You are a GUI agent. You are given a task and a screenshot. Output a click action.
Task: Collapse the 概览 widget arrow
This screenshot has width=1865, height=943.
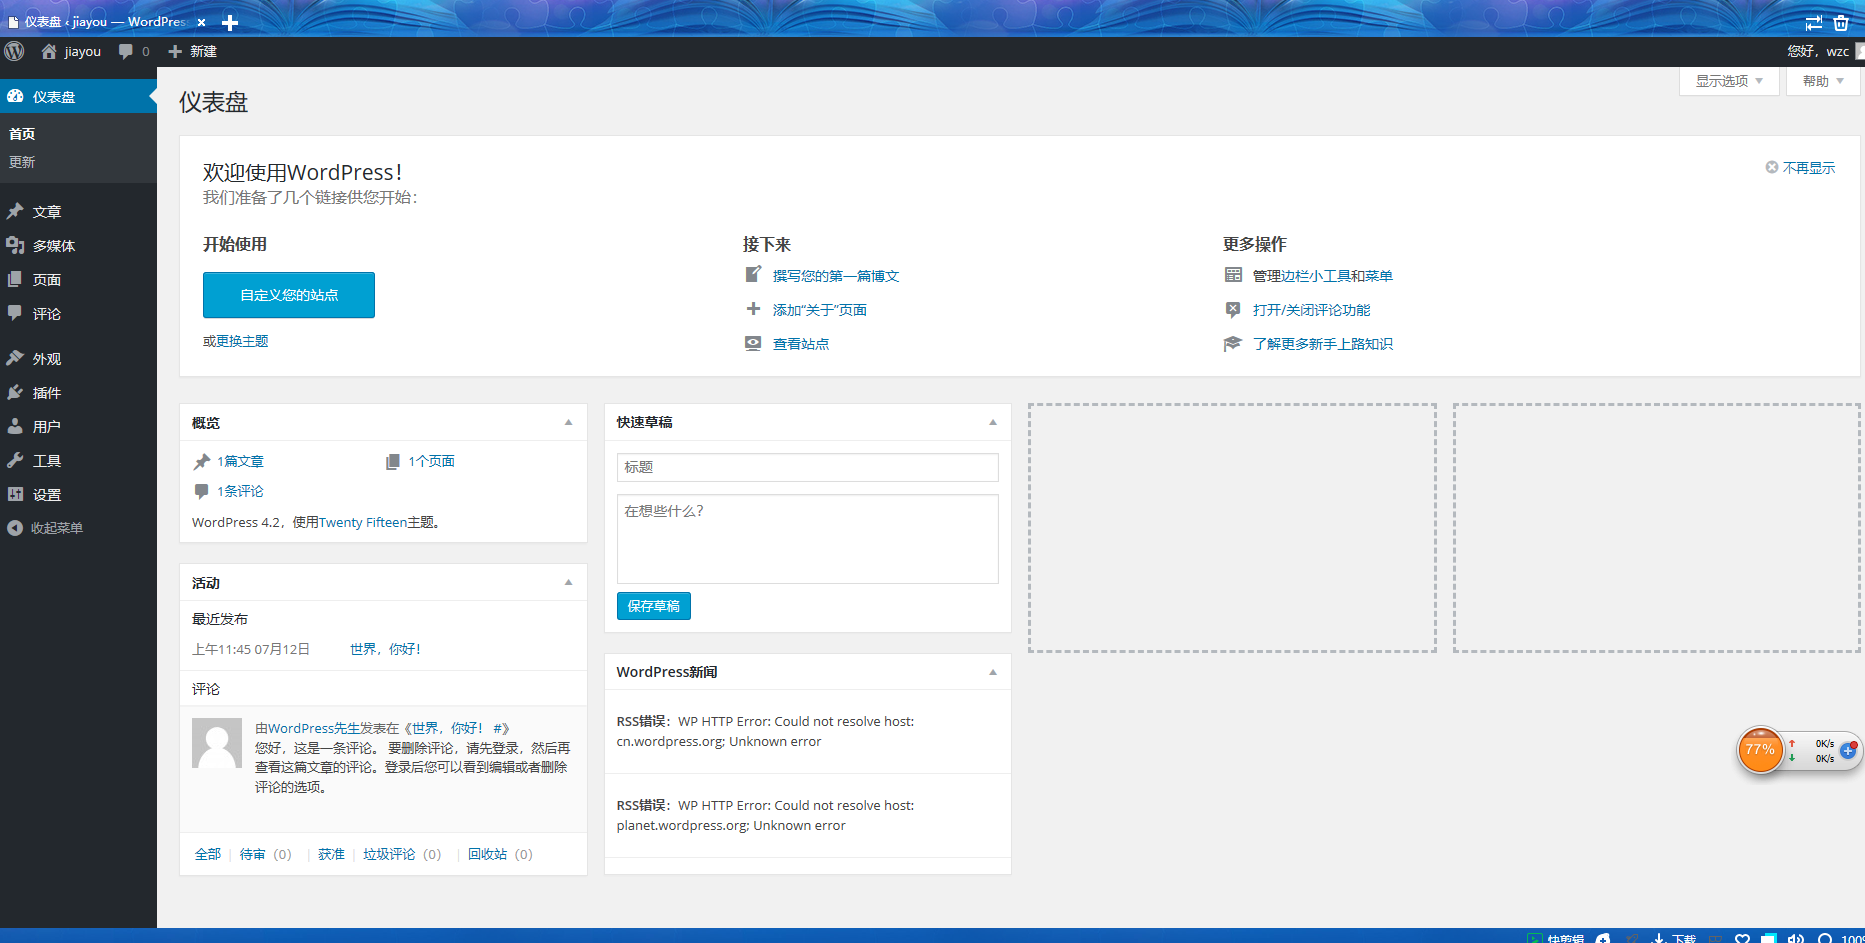[x=568, y=422]
